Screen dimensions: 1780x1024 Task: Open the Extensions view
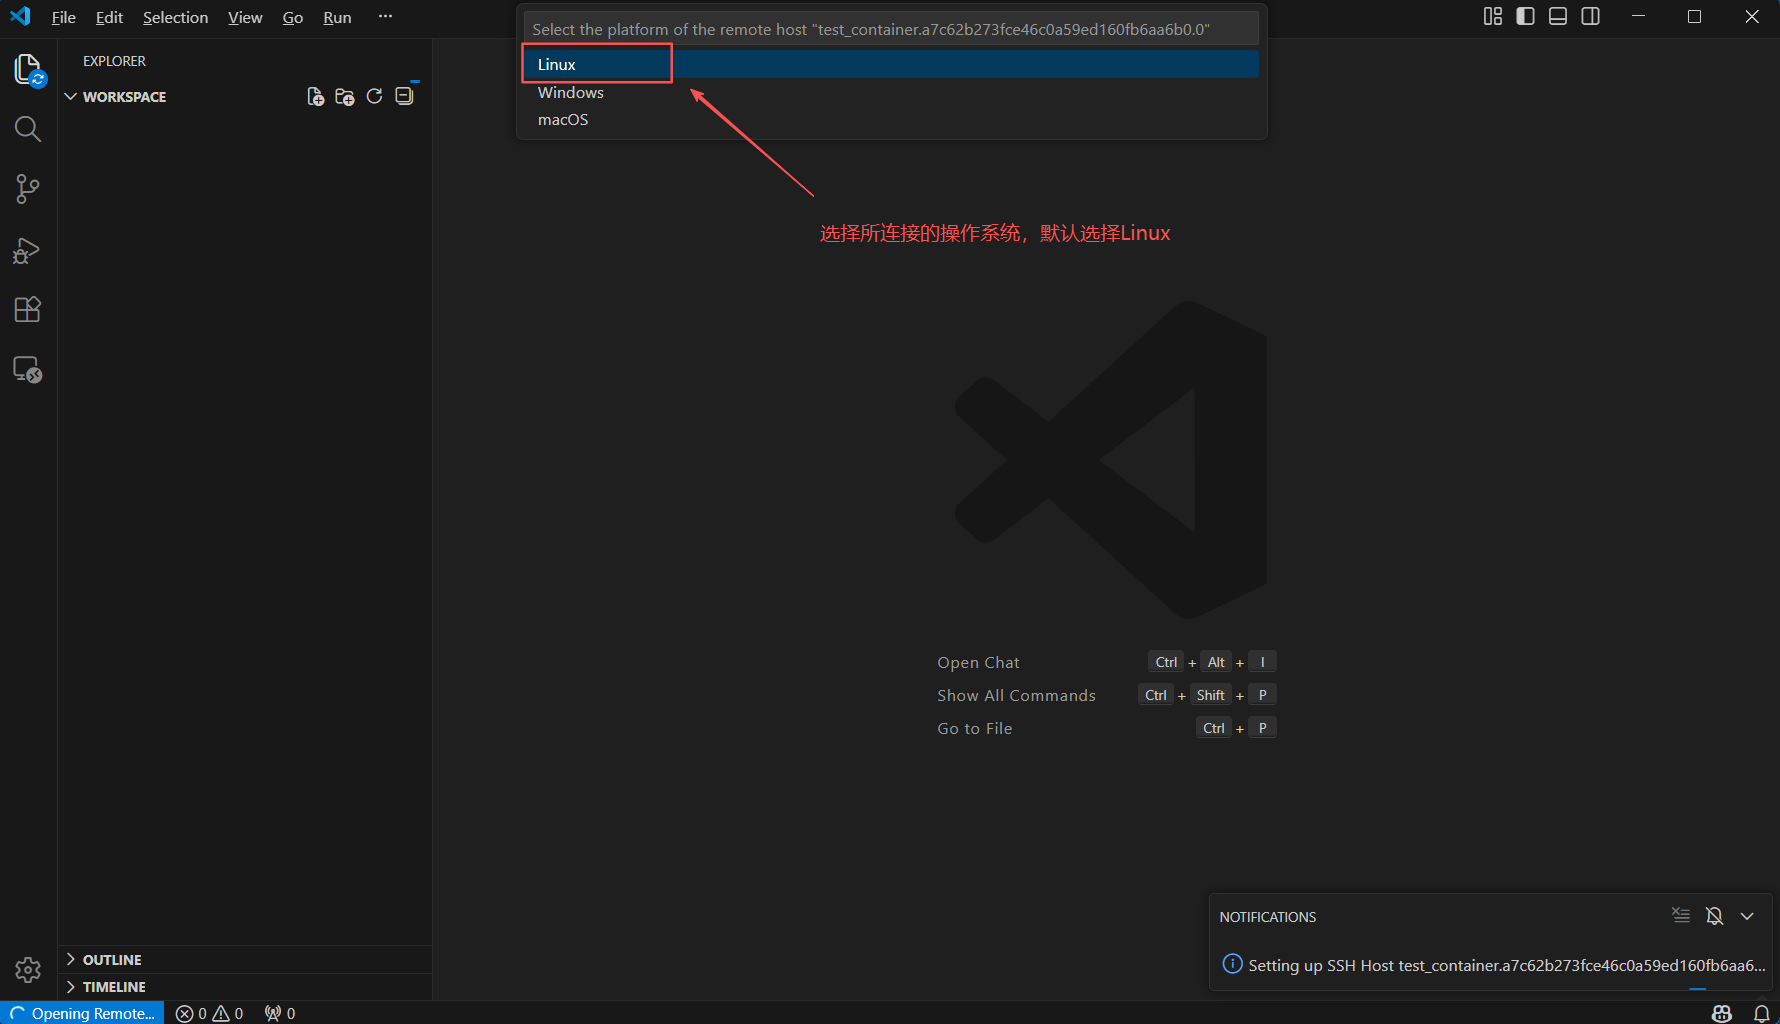click(x=28, y=310)
